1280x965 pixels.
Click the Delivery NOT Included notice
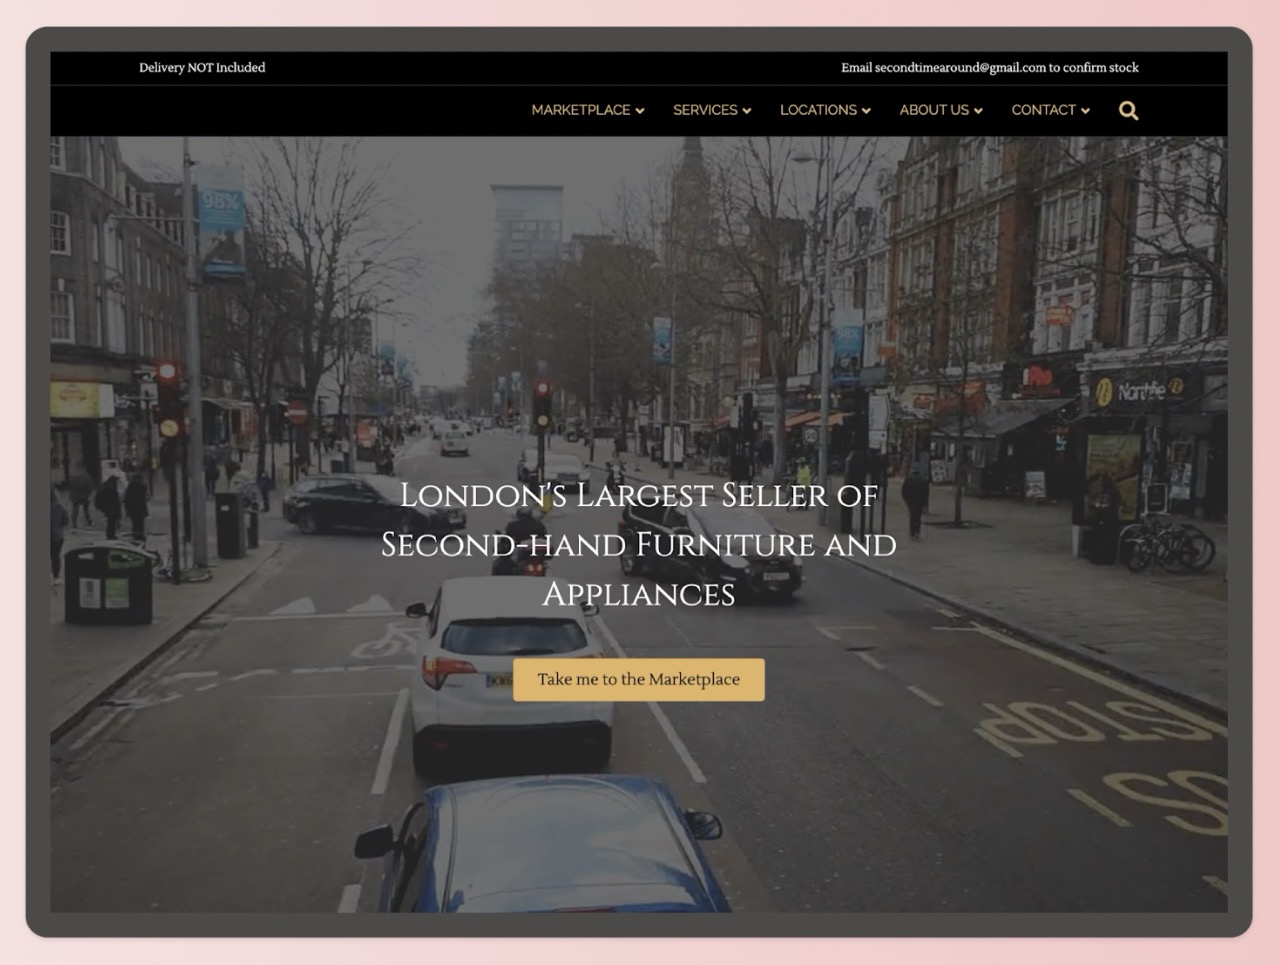point(202,68)
